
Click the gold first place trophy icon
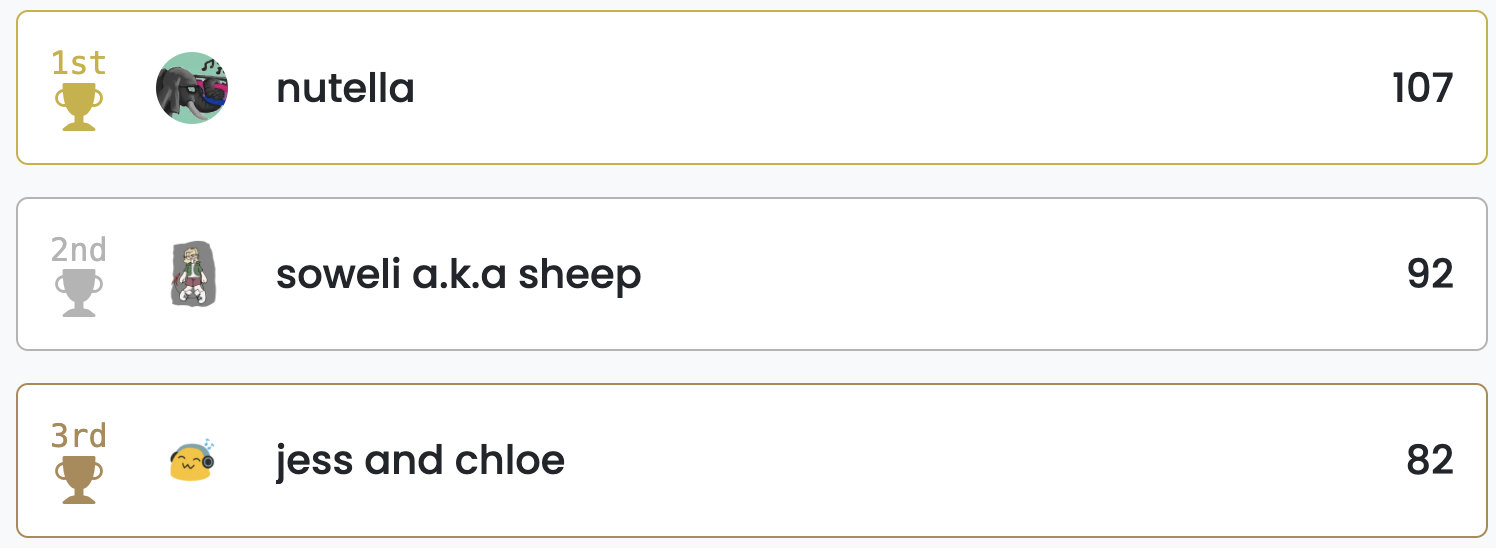point(79,107)
